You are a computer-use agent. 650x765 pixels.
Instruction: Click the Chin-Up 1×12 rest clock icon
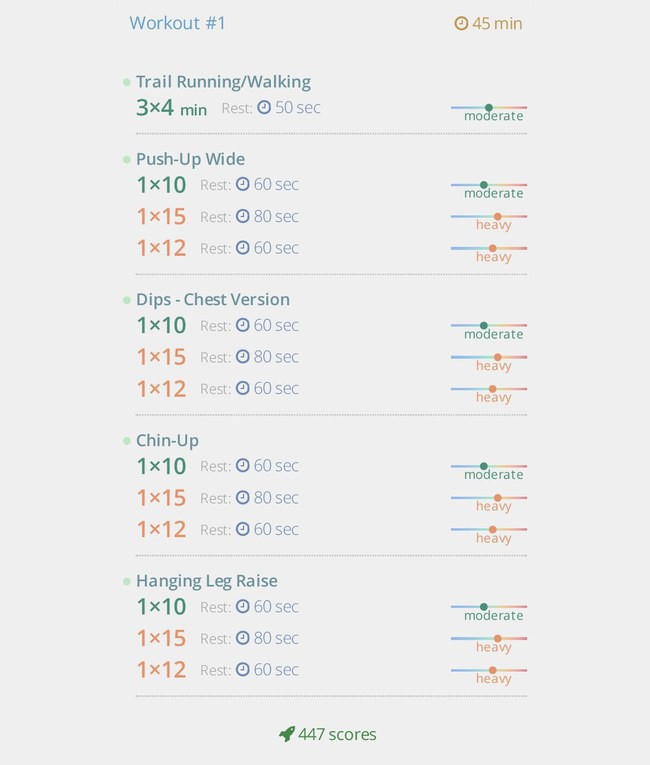pos(243,529)
